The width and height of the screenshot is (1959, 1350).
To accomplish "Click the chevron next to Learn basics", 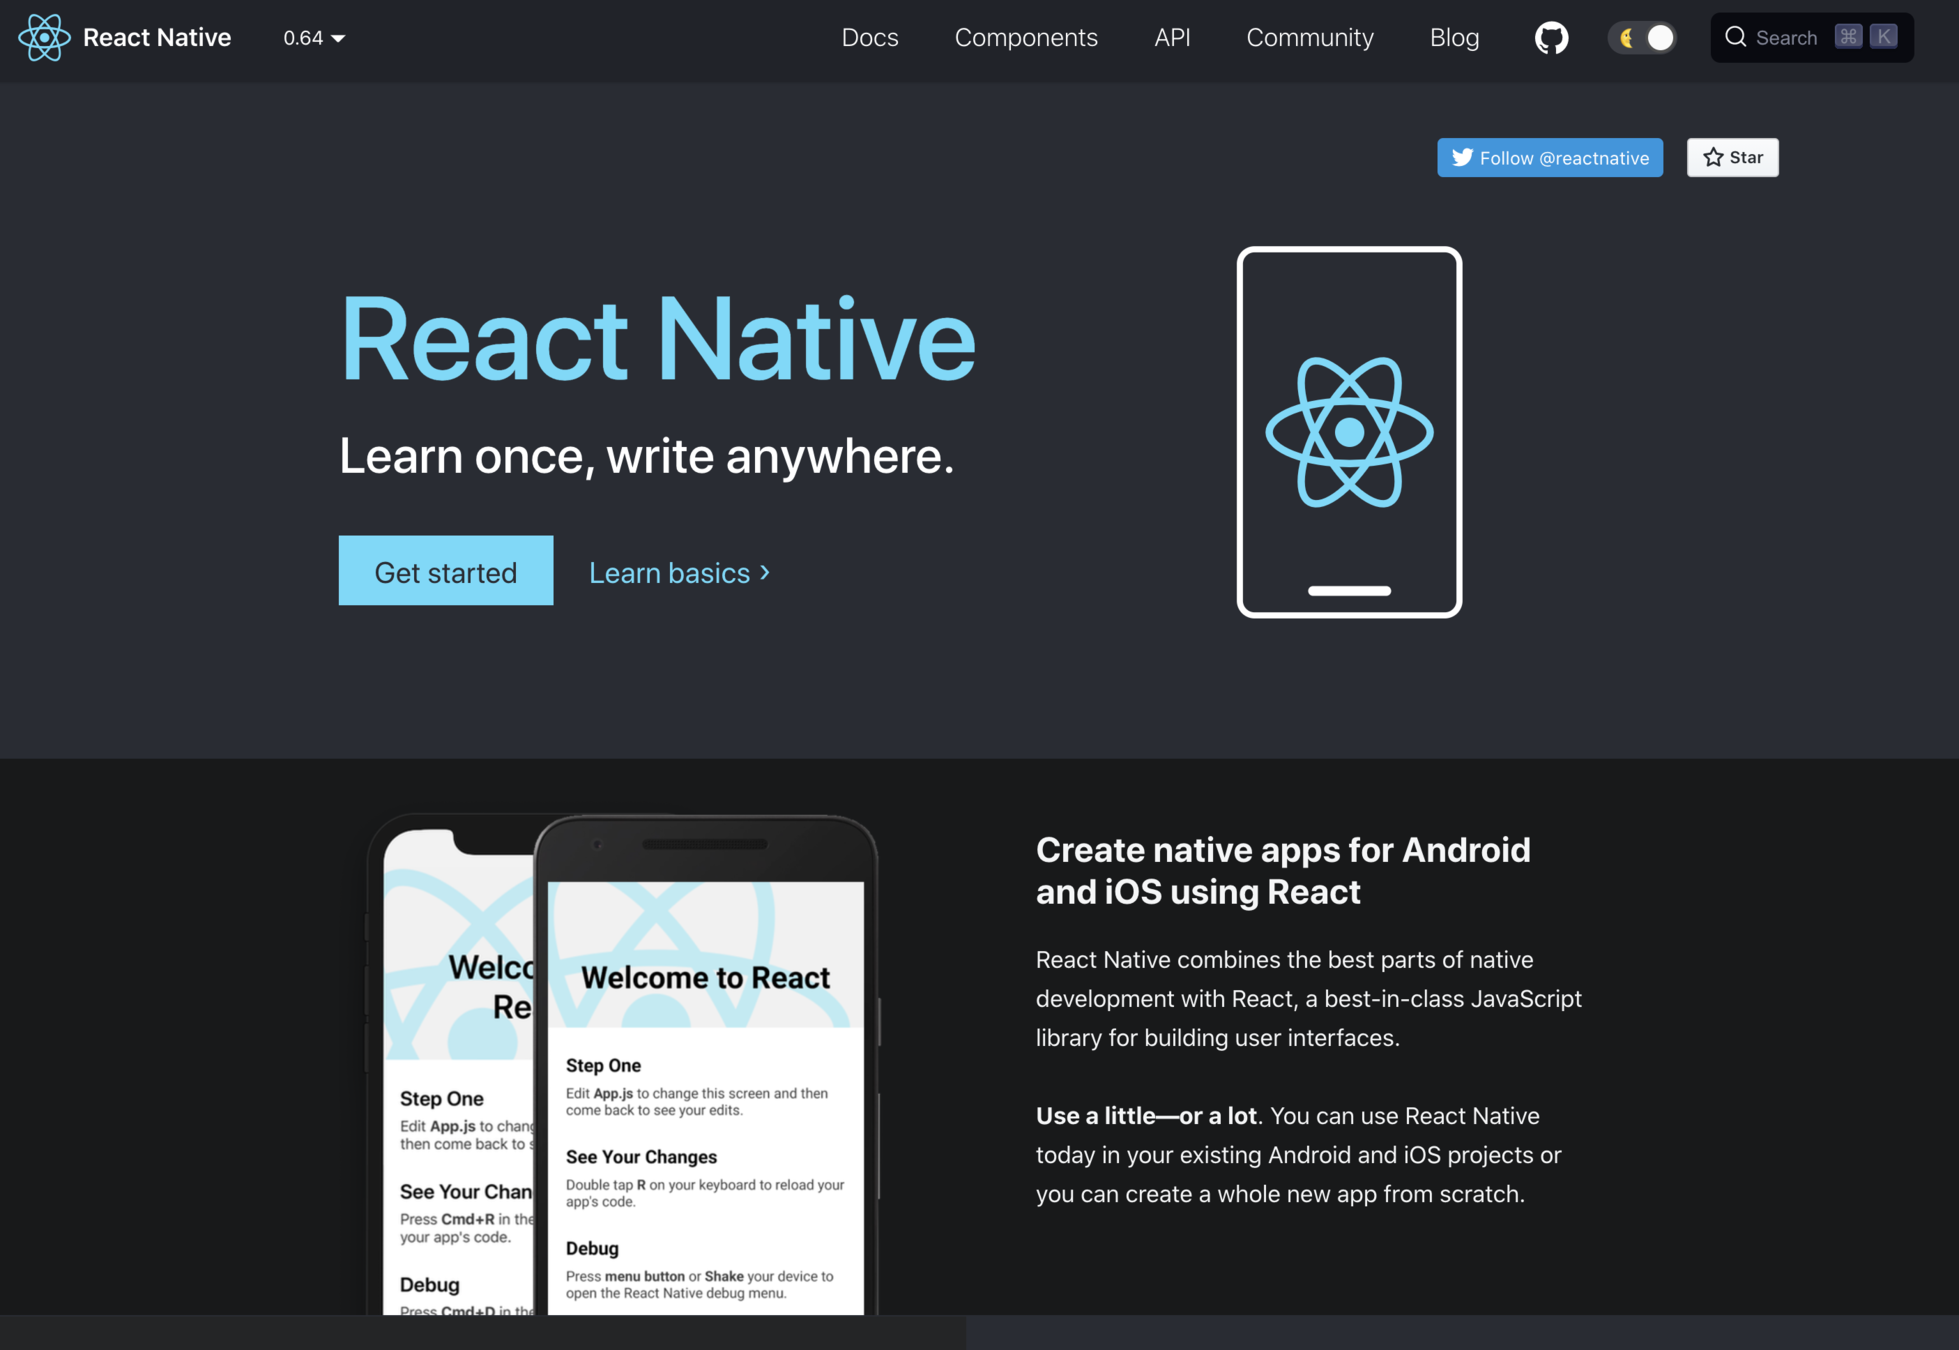I will (765, 572).
